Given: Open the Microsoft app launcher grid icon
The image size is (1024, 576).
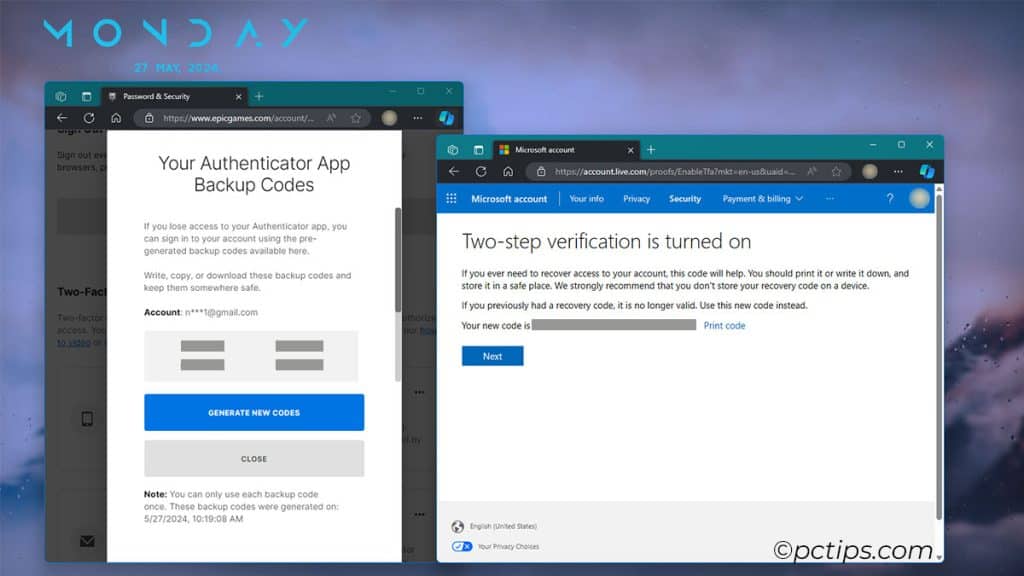Looking at the screenshot, I should pyautogui.click(x=452, y=198).
